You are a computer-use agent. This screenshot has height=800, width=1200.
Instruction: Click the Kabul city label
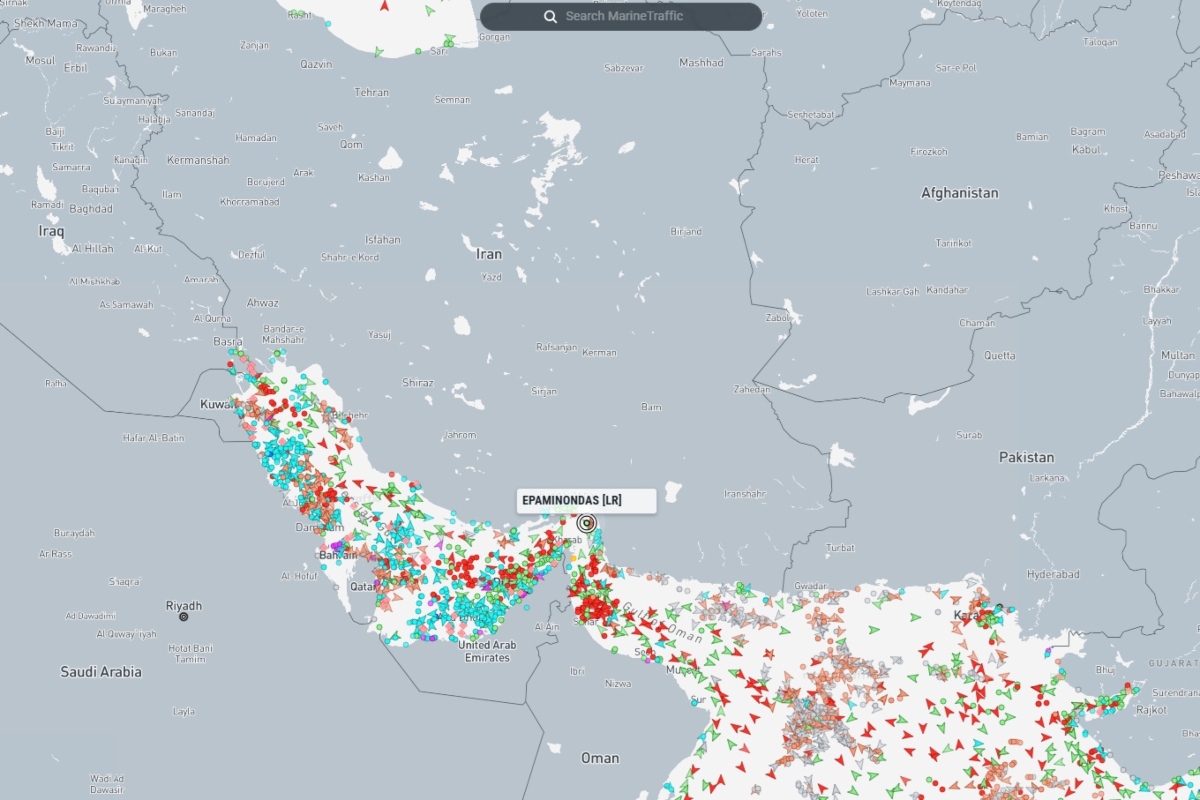1087,149
